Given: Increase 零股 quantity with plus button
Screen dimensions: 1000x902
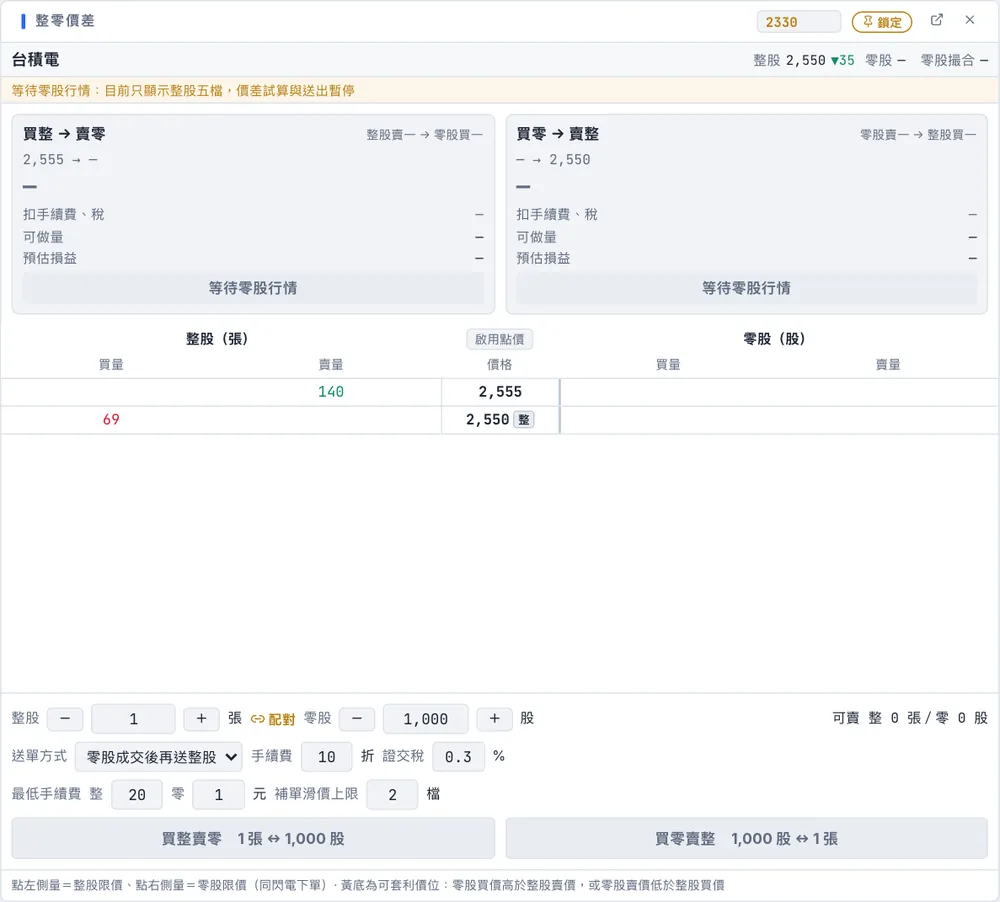Looking at the screenshot, I should 494,718.
